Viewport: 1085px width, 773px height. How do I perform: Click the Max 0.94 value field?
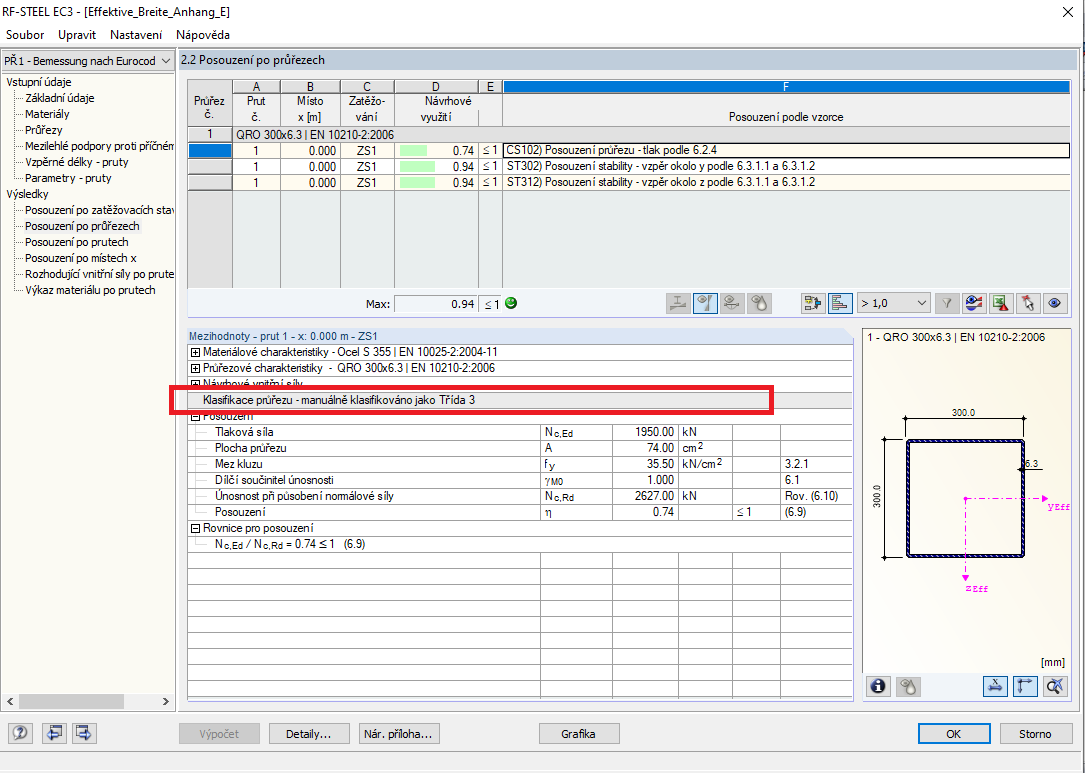point(435,304)
